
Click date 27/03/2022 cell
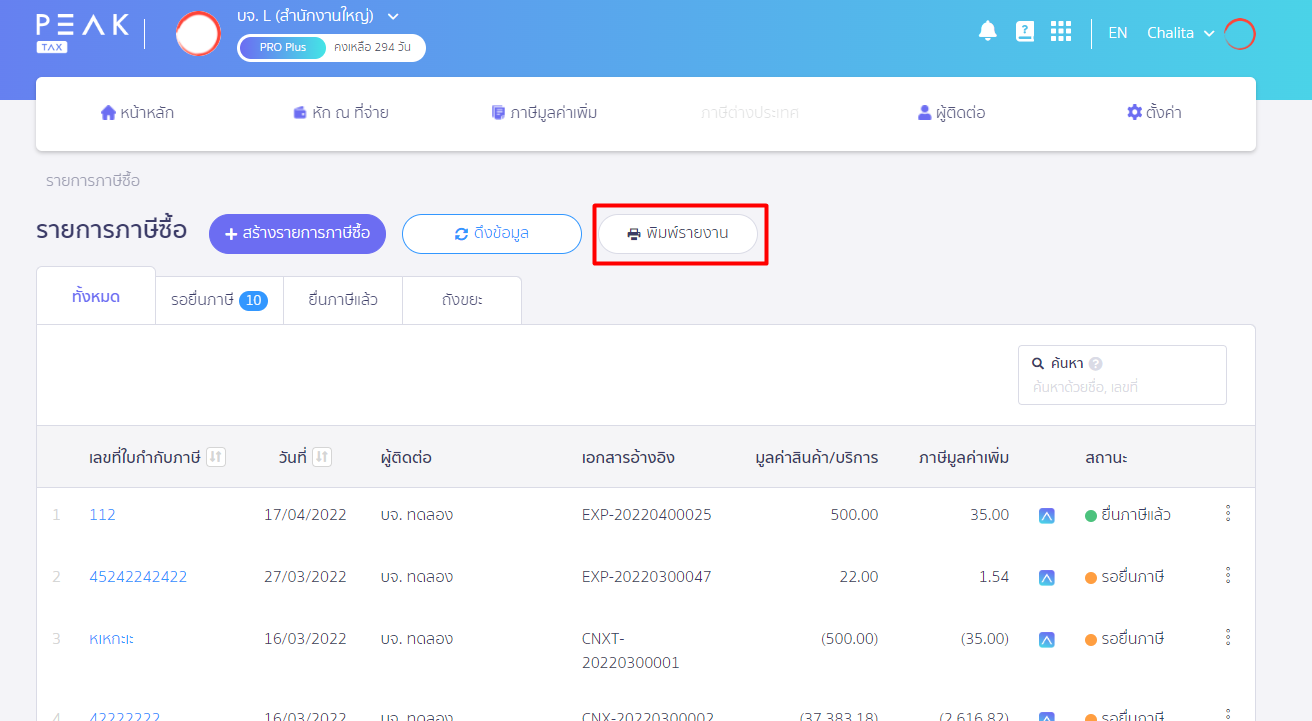tap(305, 577)
